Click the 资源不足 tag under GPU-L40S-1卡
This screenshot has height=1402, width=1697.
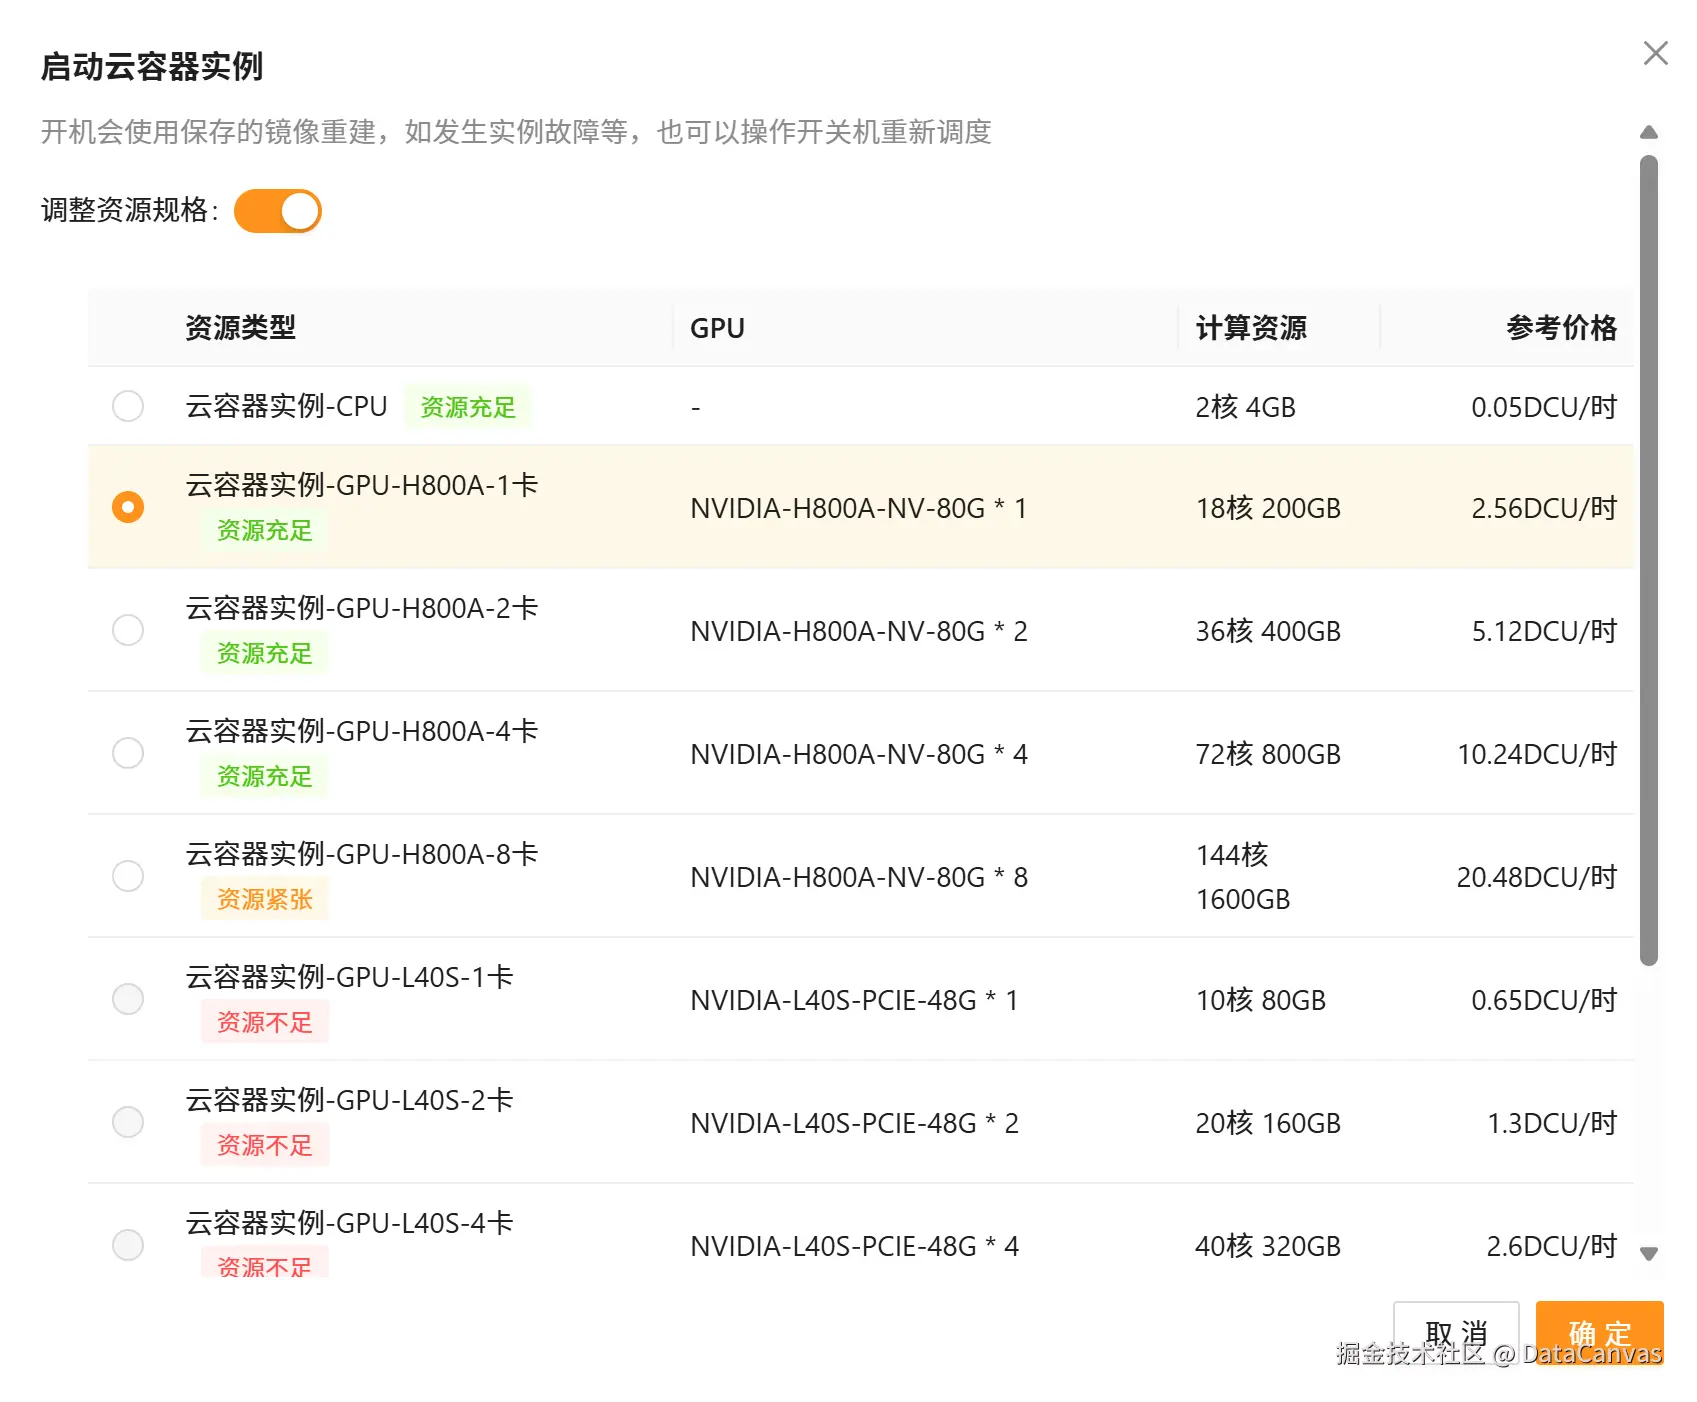265,1022
